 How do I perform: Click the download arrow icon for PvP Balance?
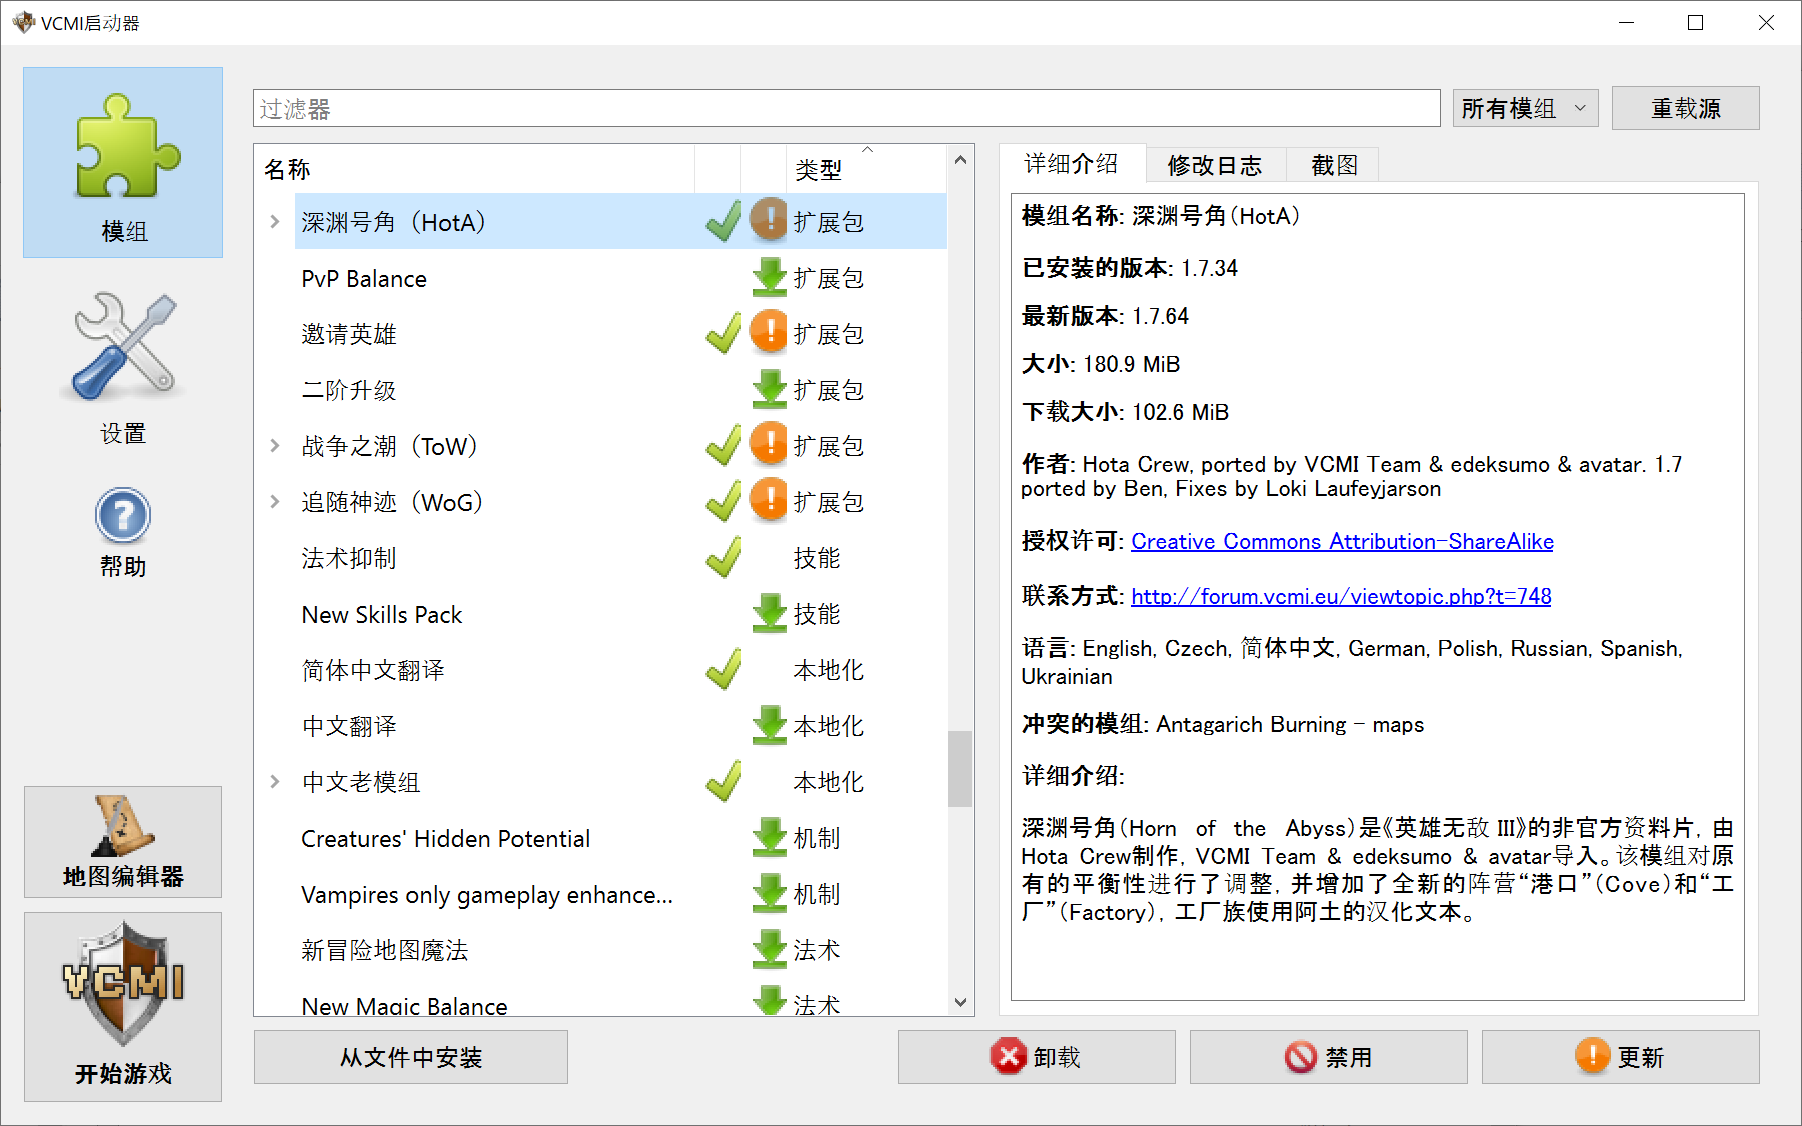pos(769,277)
